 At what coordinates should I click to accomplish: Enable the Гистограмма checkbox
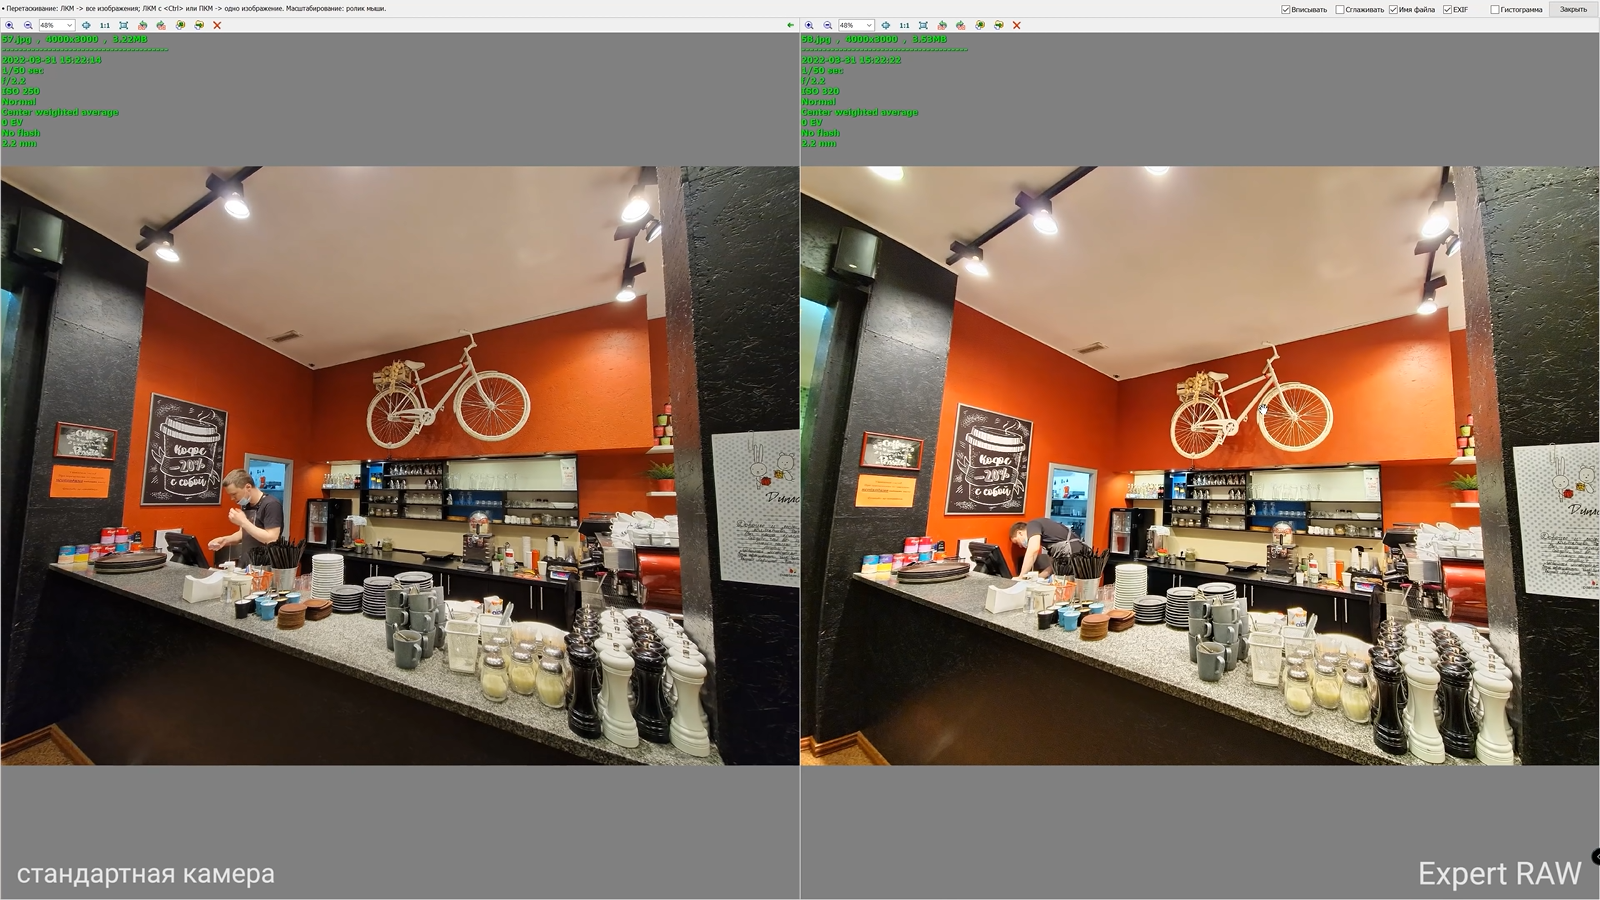tap(1495, 10)
